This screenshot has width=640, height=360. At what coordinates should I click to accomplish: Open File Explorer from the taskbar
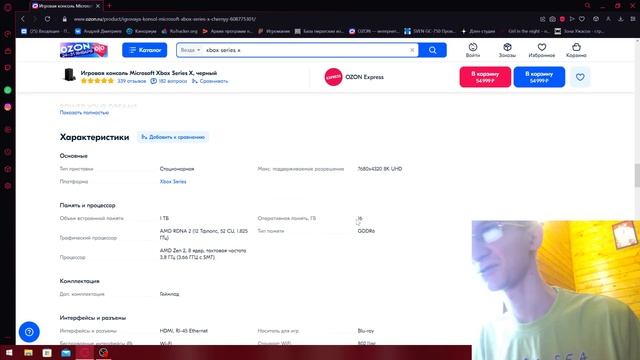coord(28,353)
